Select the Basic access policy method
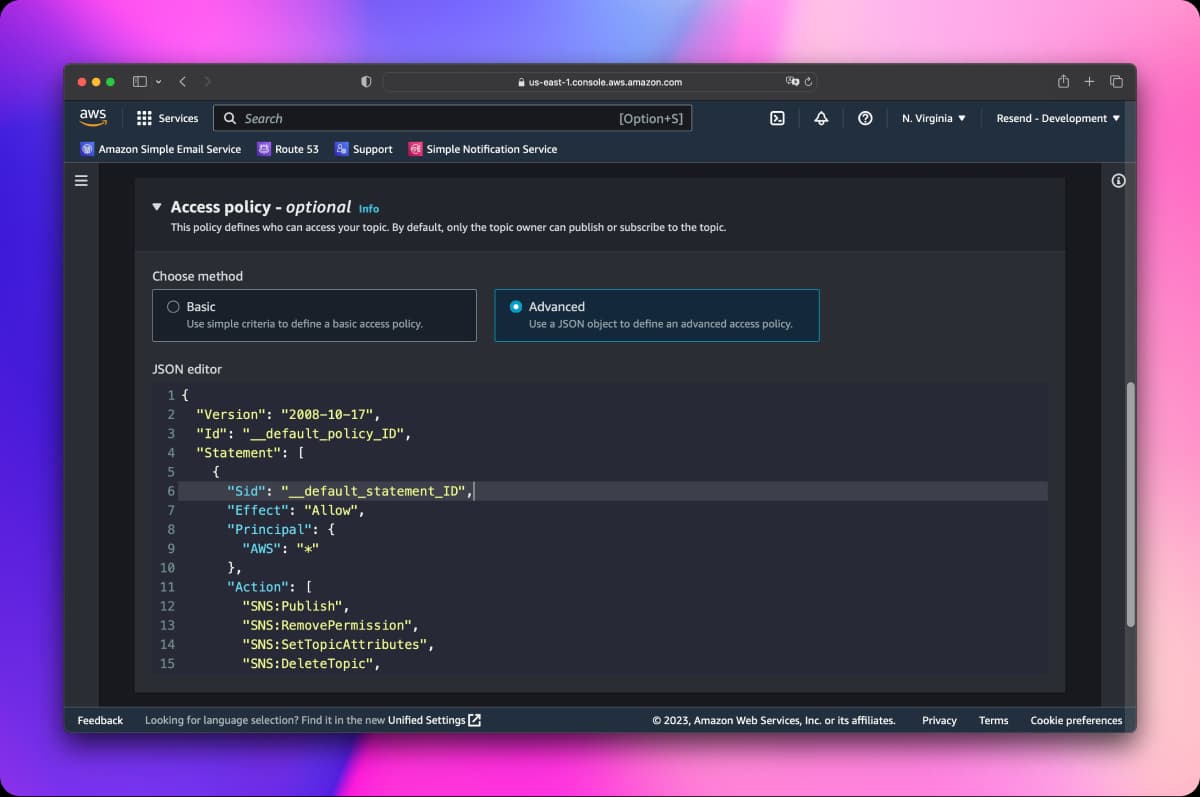The image size is (1200, 797). 173,306
